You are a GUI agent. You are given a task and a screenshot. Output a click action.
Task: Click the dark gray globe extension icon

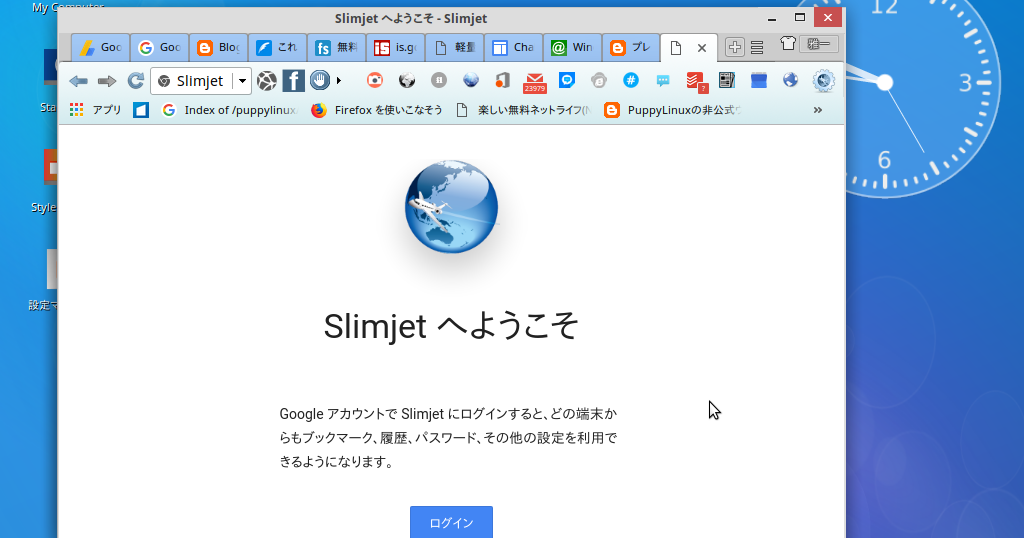(x=407, y=80)
